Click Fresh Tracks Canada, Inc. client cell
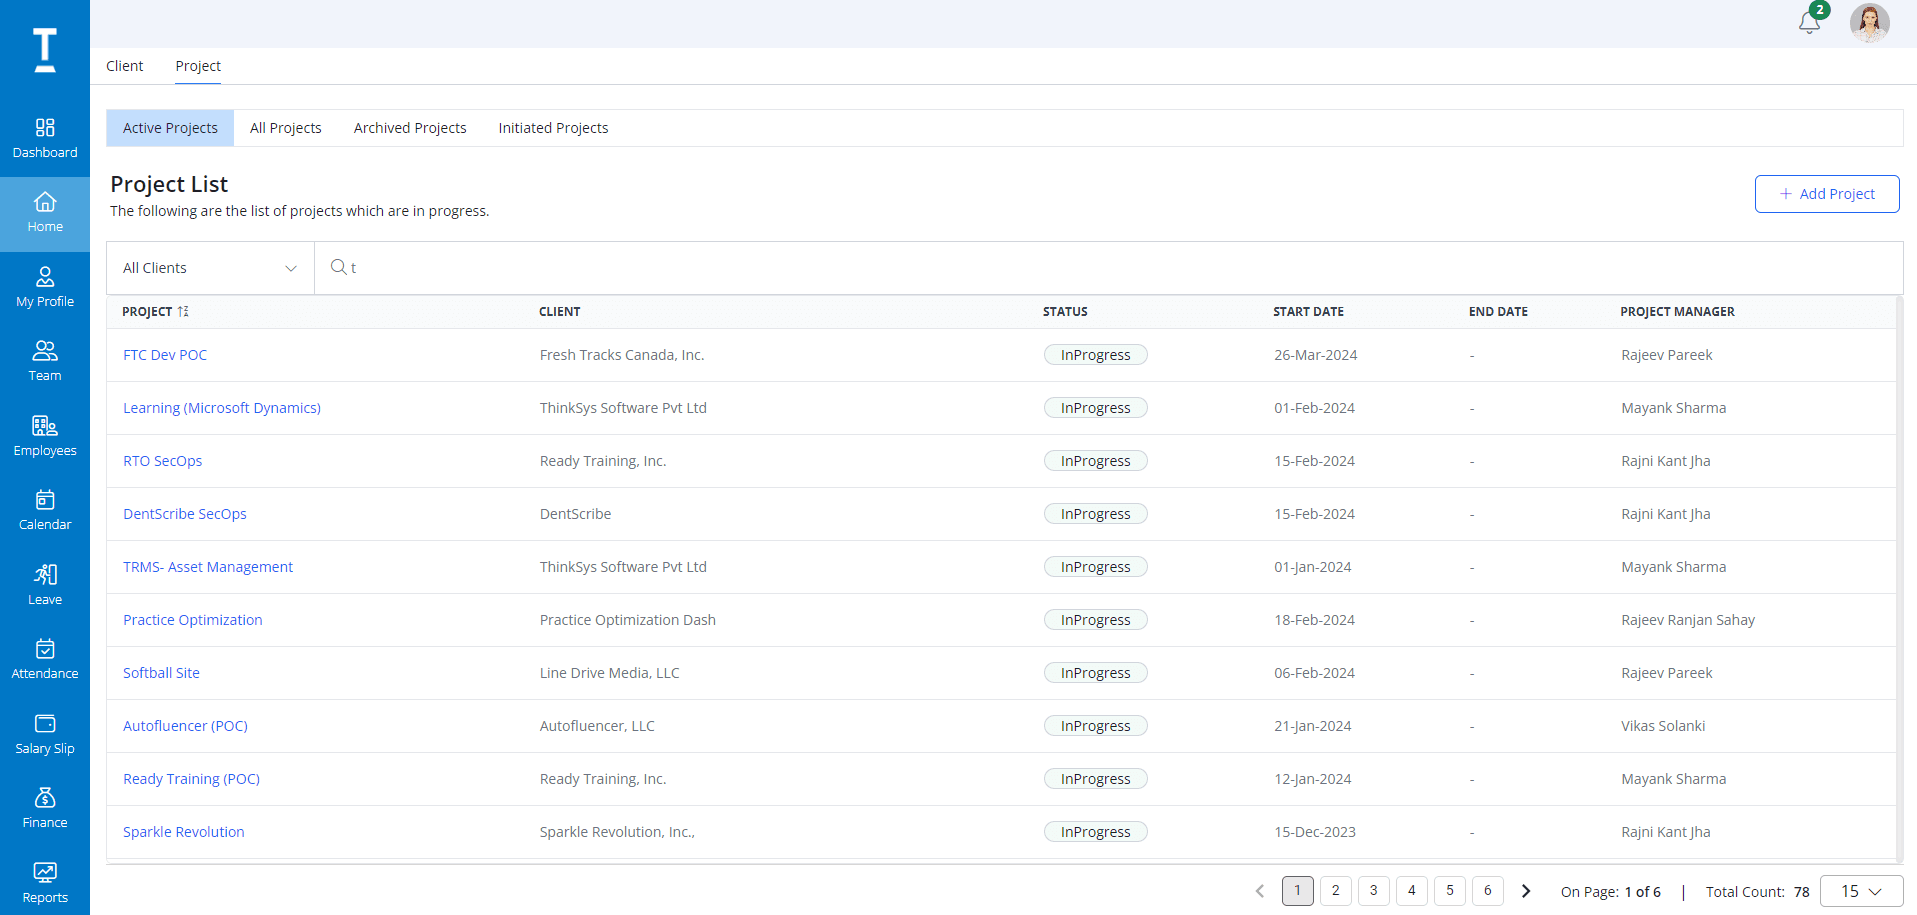Viewport: 1917px width, 915px height. pos(622,355)
